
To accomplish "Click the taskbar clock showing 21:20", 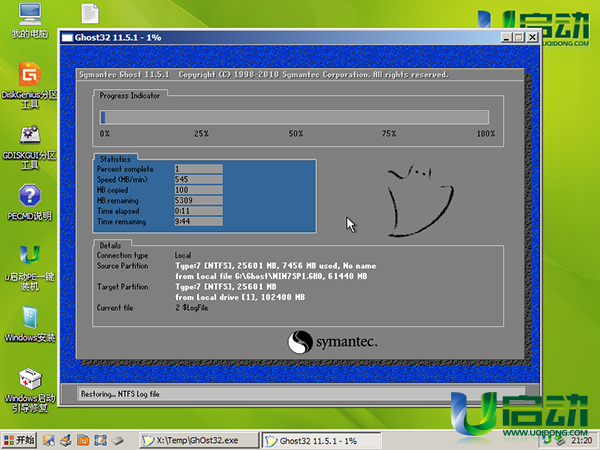I will tap(582, 441).
